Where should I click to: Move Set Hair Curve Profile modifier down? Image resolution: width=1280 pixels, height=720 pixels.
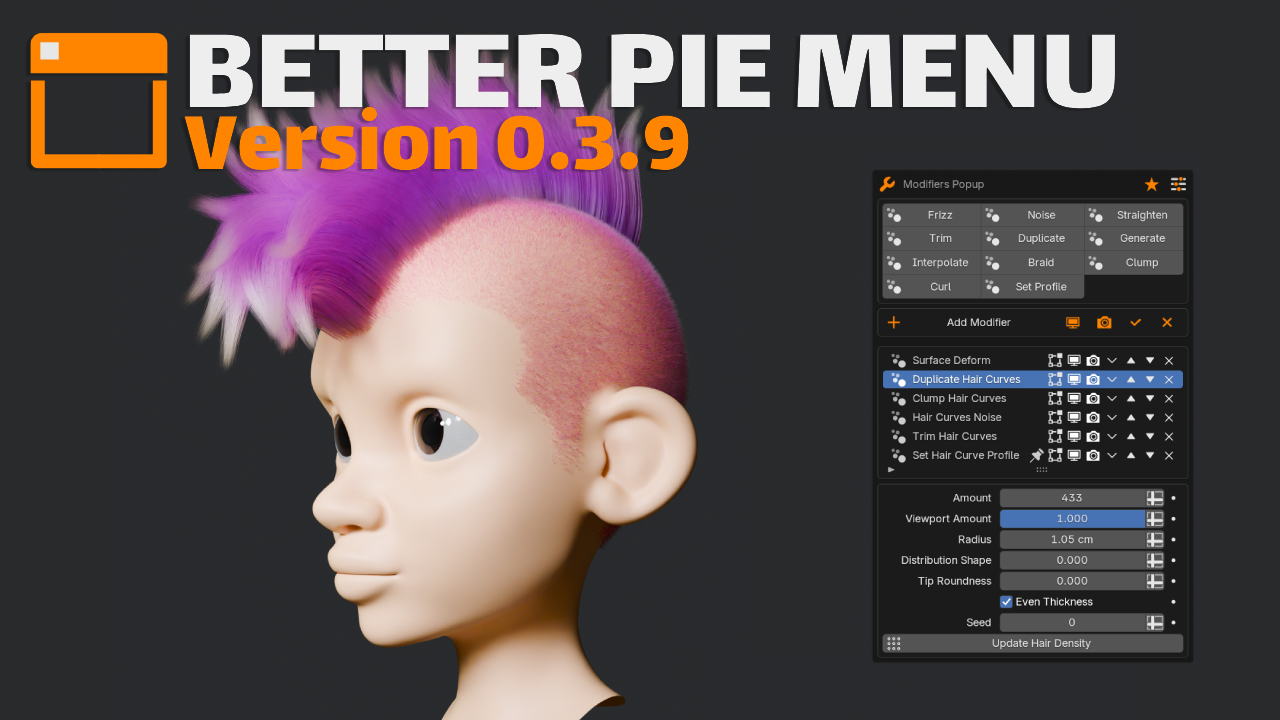1150,456
